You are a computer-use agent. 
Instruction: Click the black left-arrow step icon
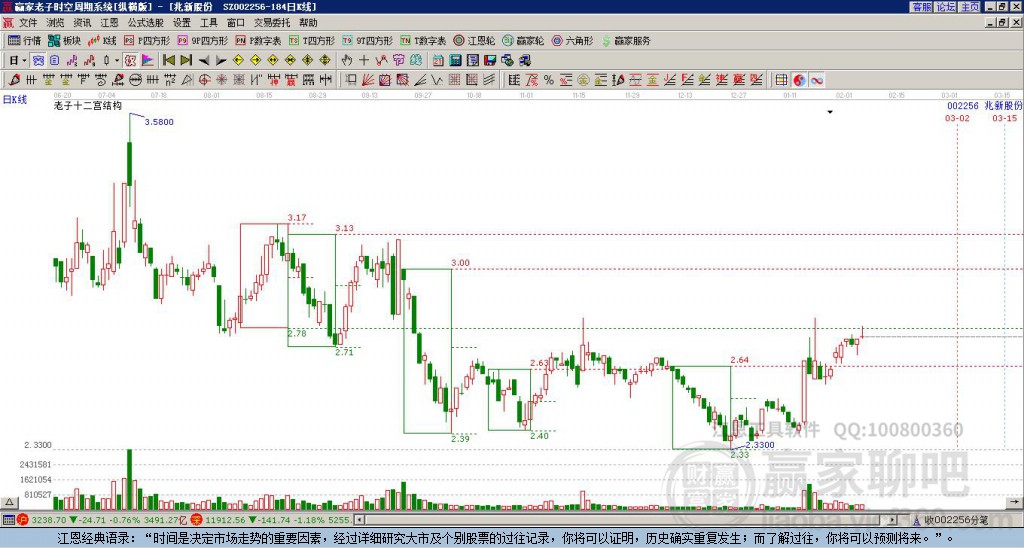[204, 60]
